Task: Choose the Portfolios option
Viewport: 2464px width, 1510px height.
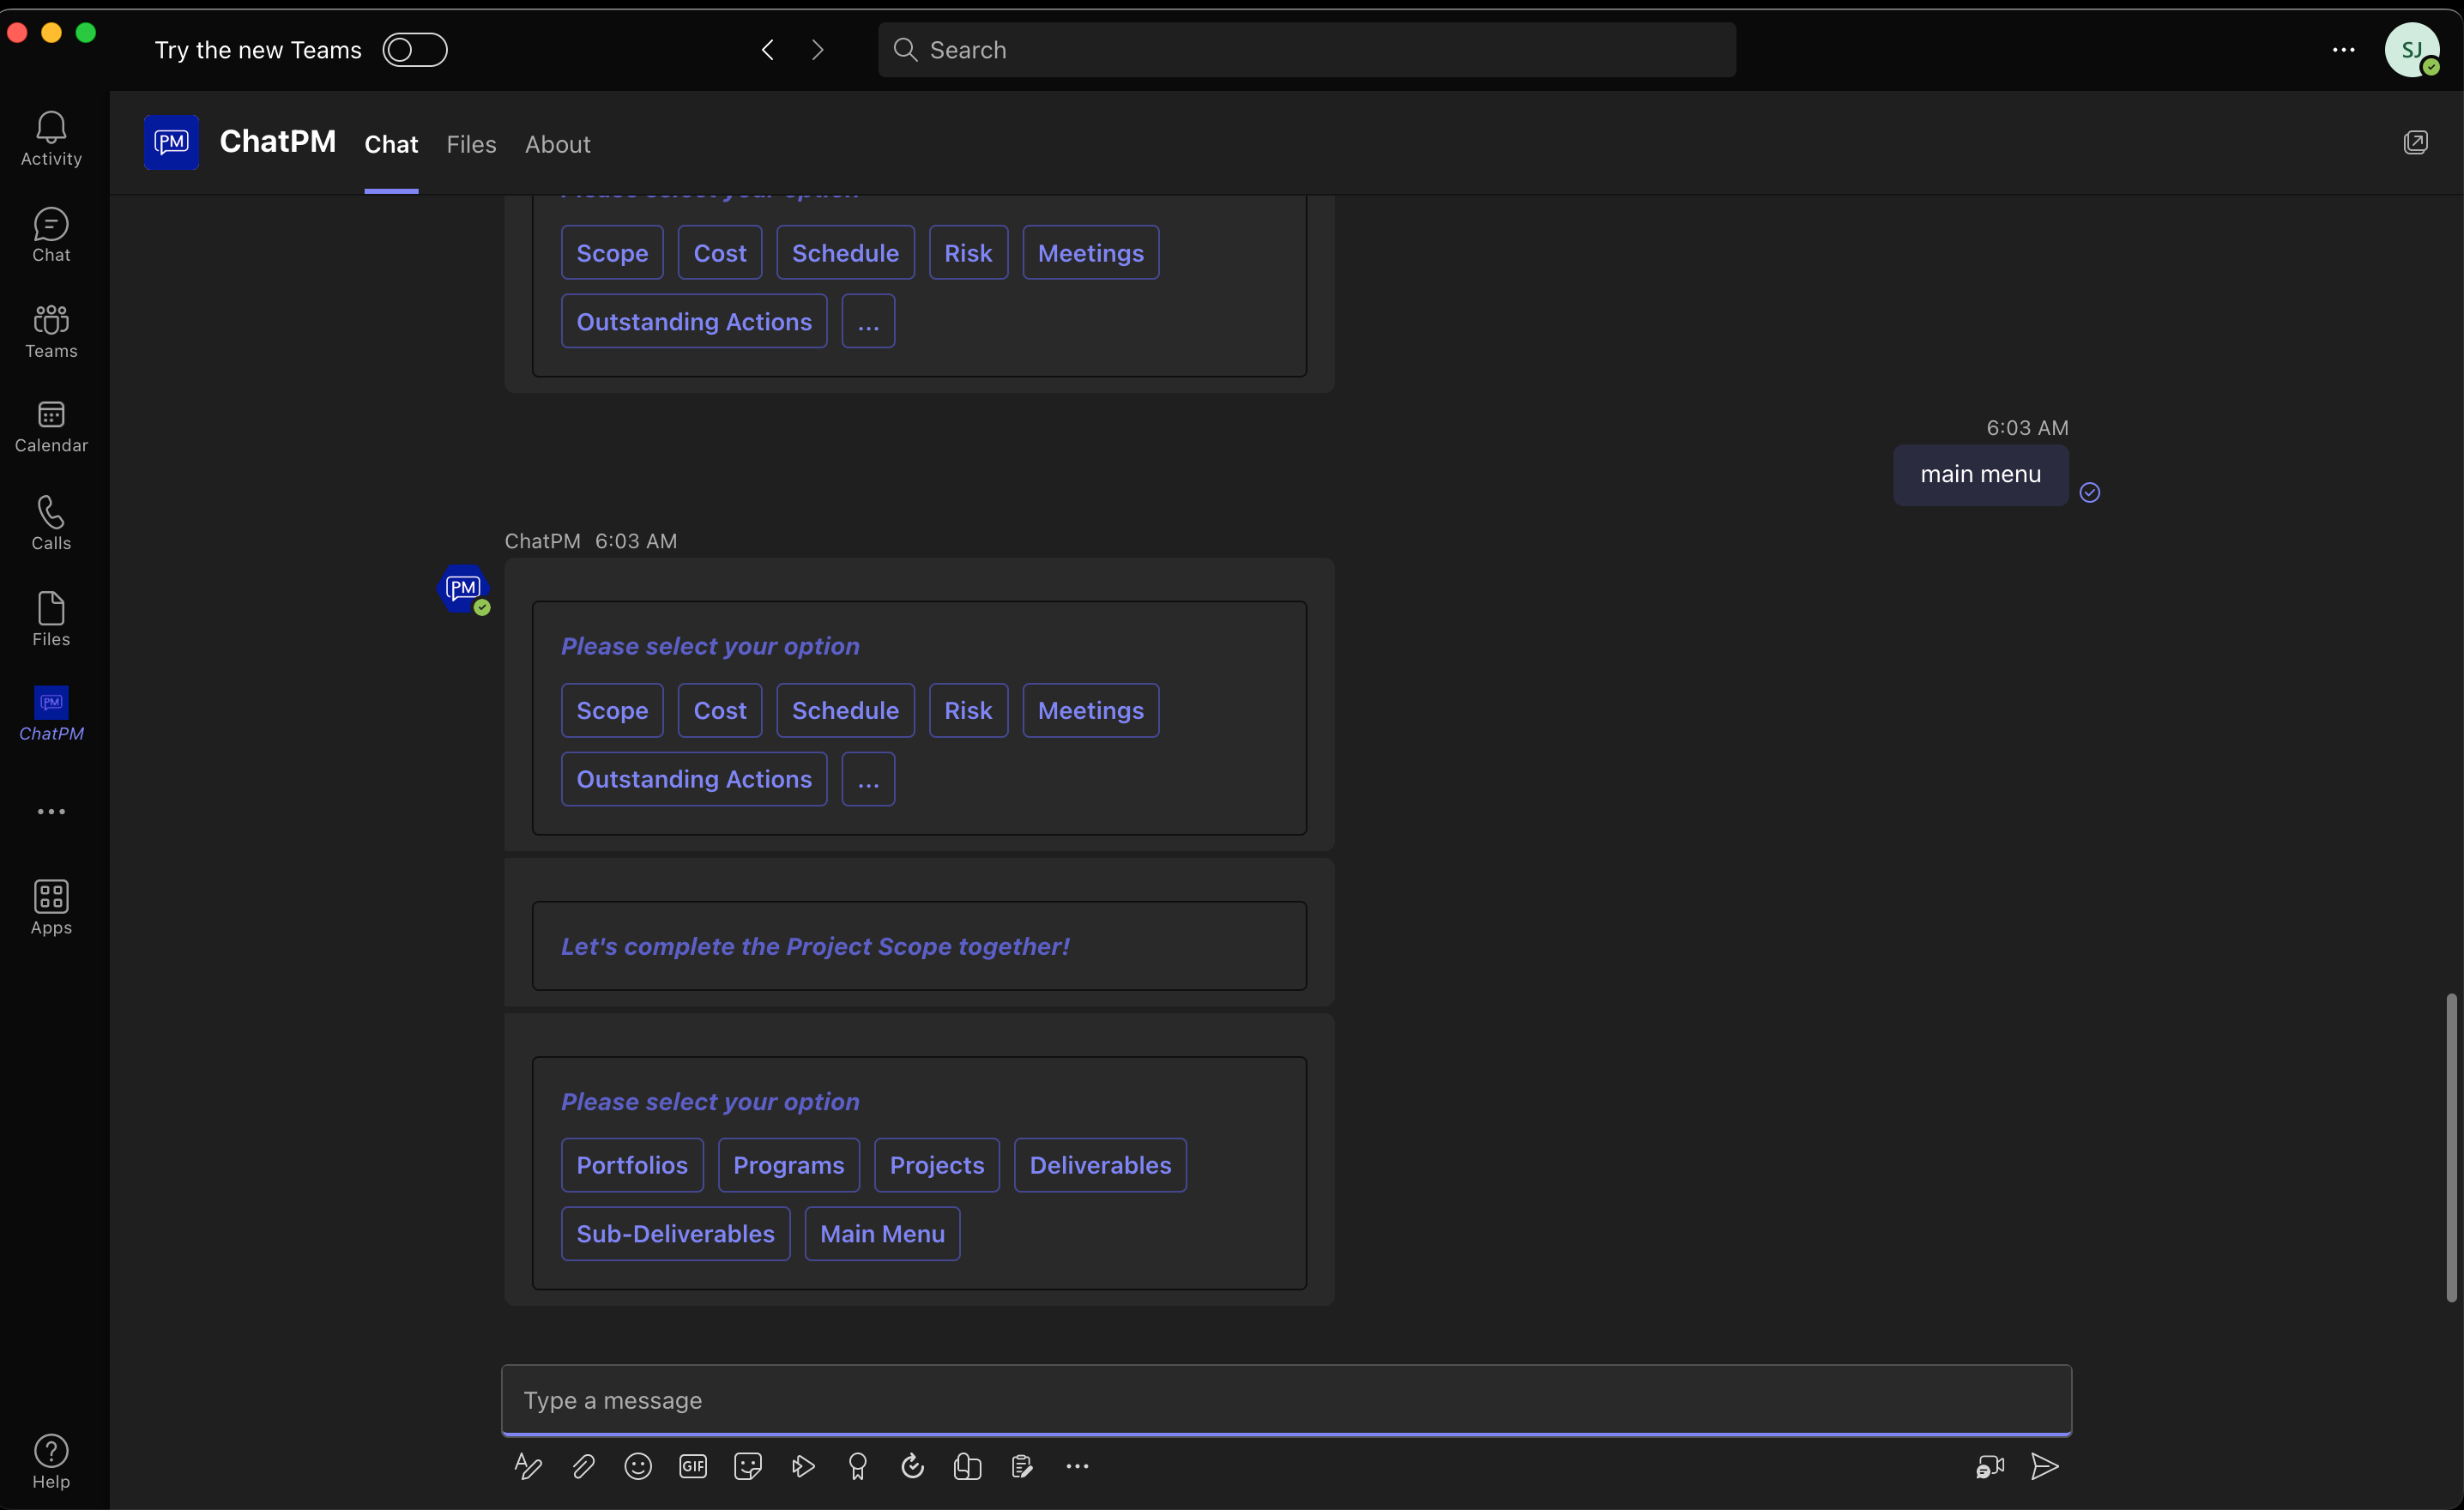Action: click(632, 1164)
